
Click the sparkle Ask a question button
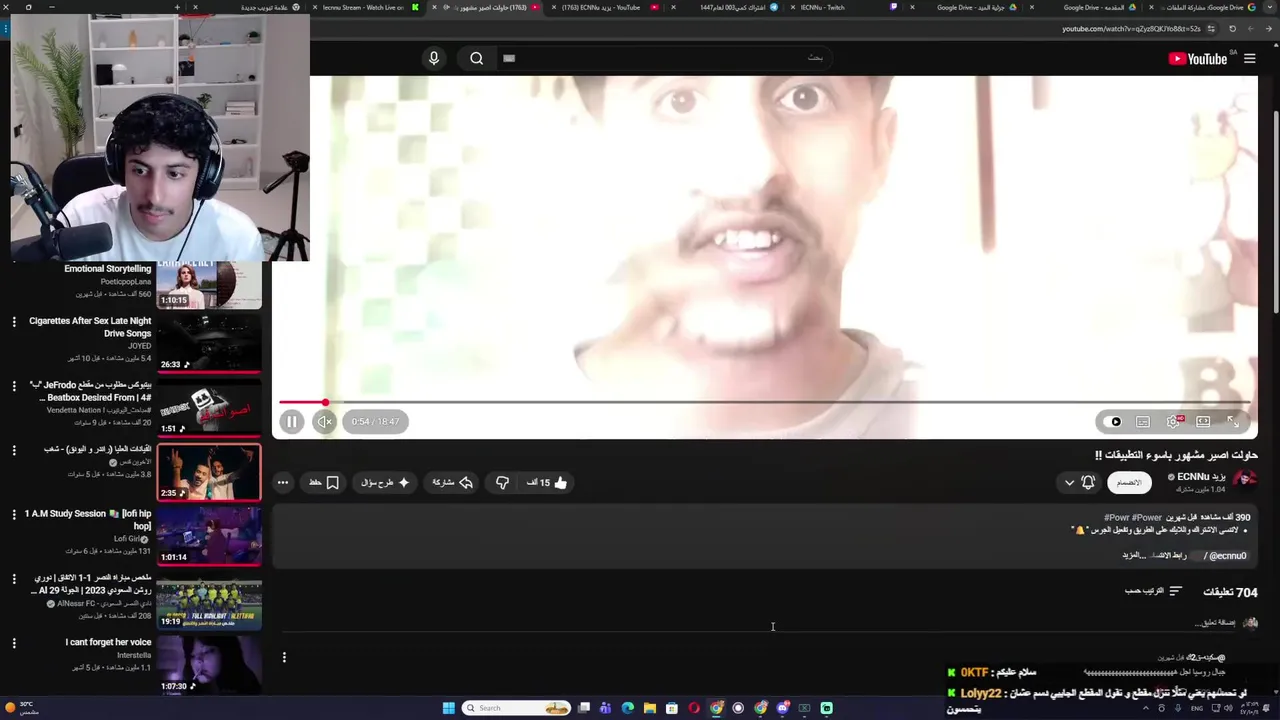click(386, 482)
